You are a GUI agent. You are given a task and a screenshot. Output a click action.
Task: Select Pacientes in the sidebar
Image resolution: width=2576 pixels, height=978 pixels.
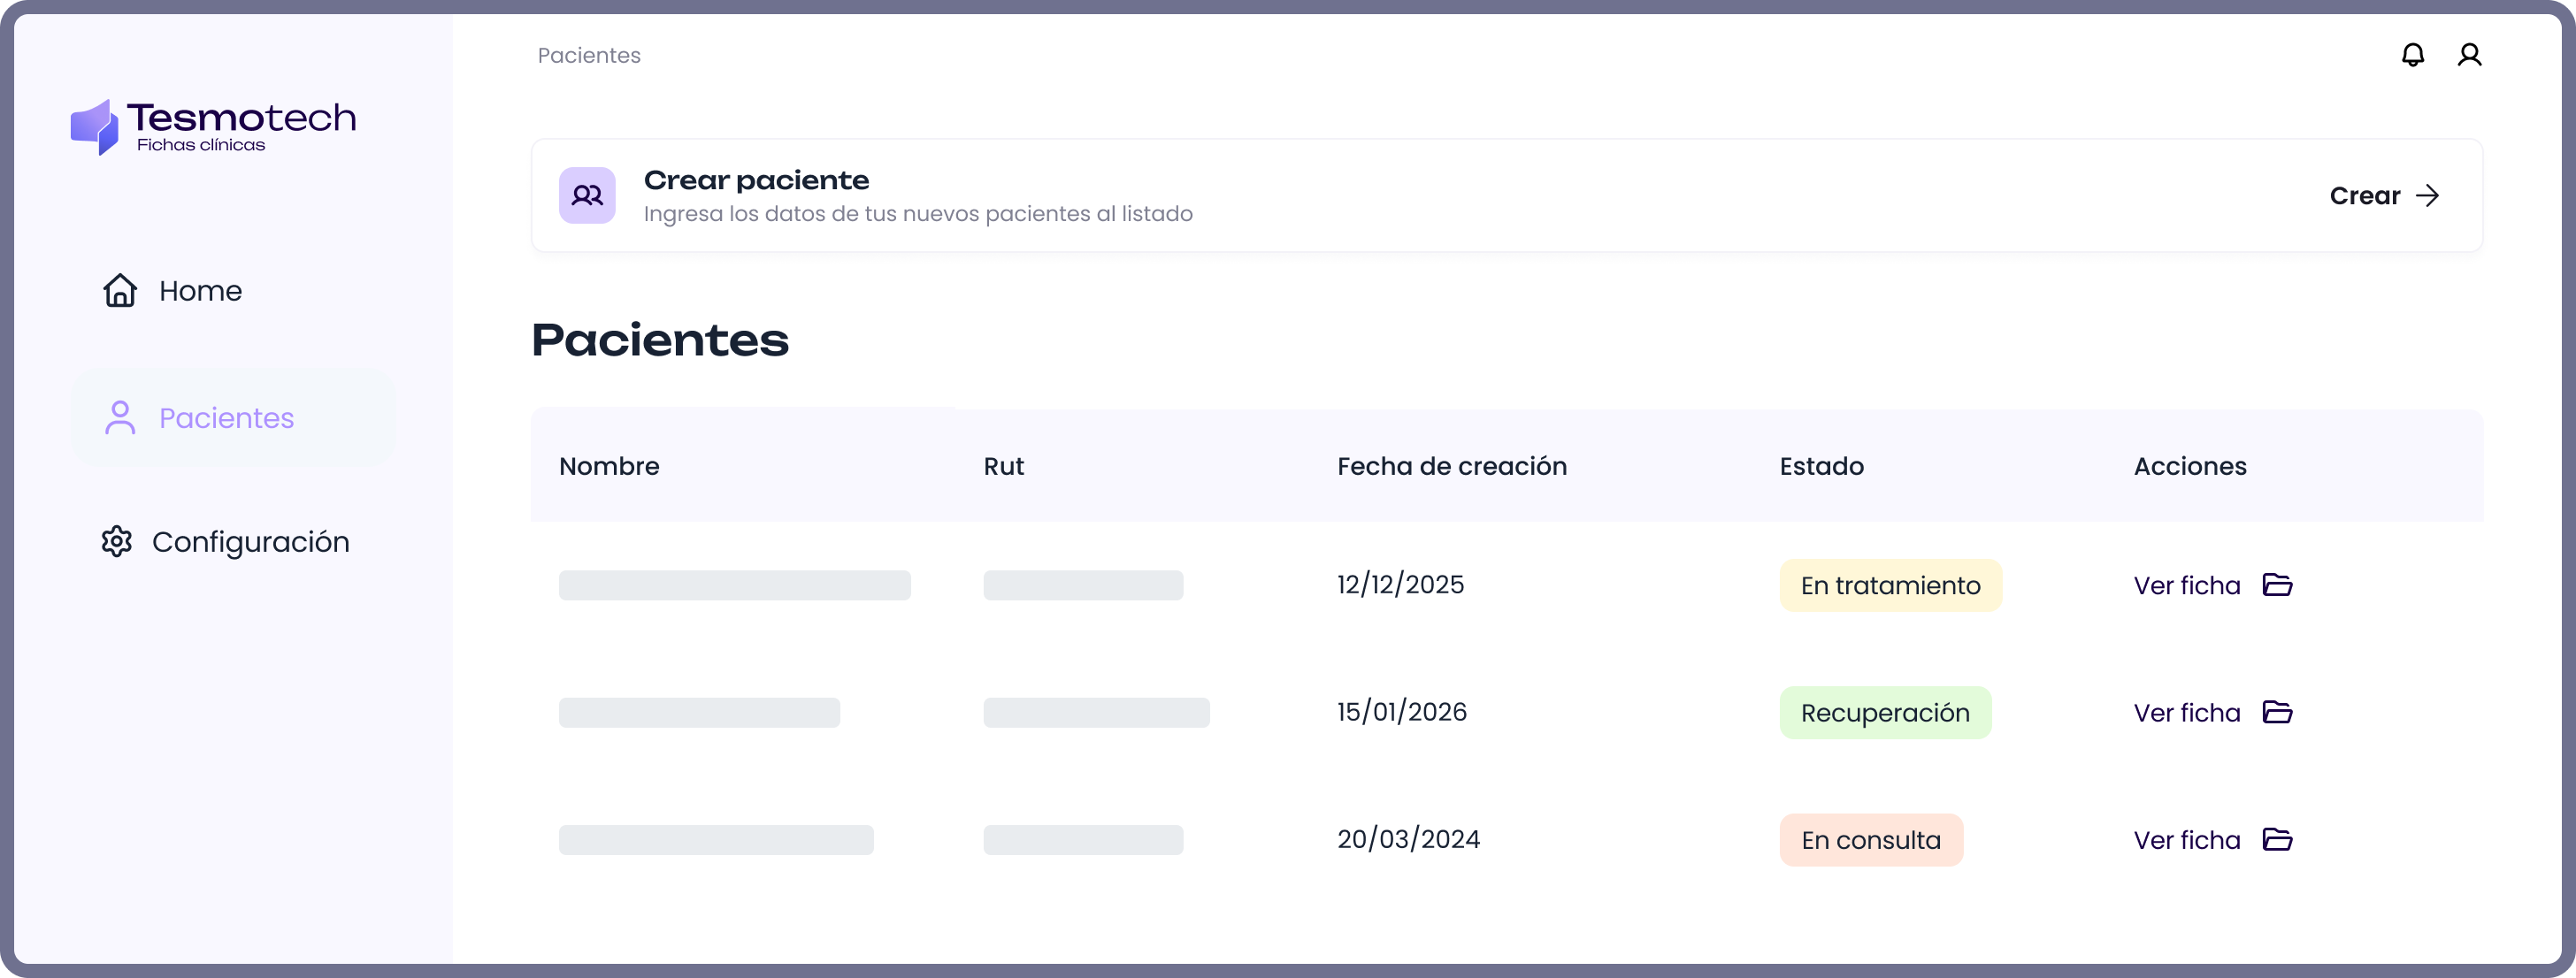[x=226, y=418]
